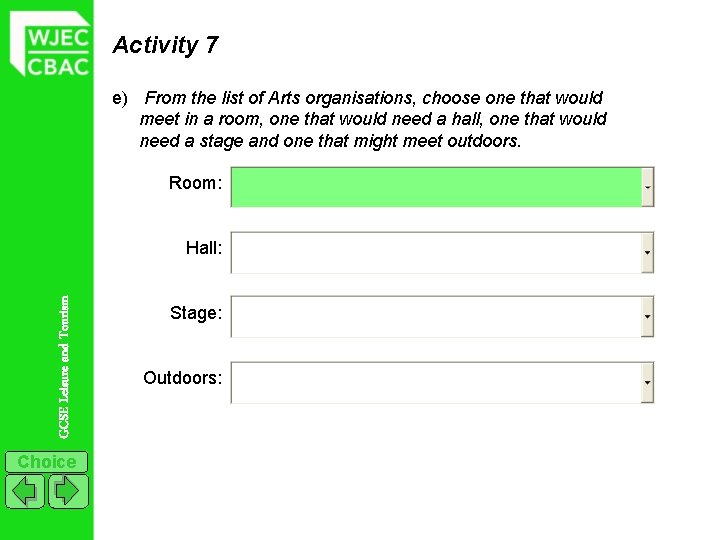The image size is (720, 540).
Task: Click inside the Stage answer field
Action: (436, 317)
